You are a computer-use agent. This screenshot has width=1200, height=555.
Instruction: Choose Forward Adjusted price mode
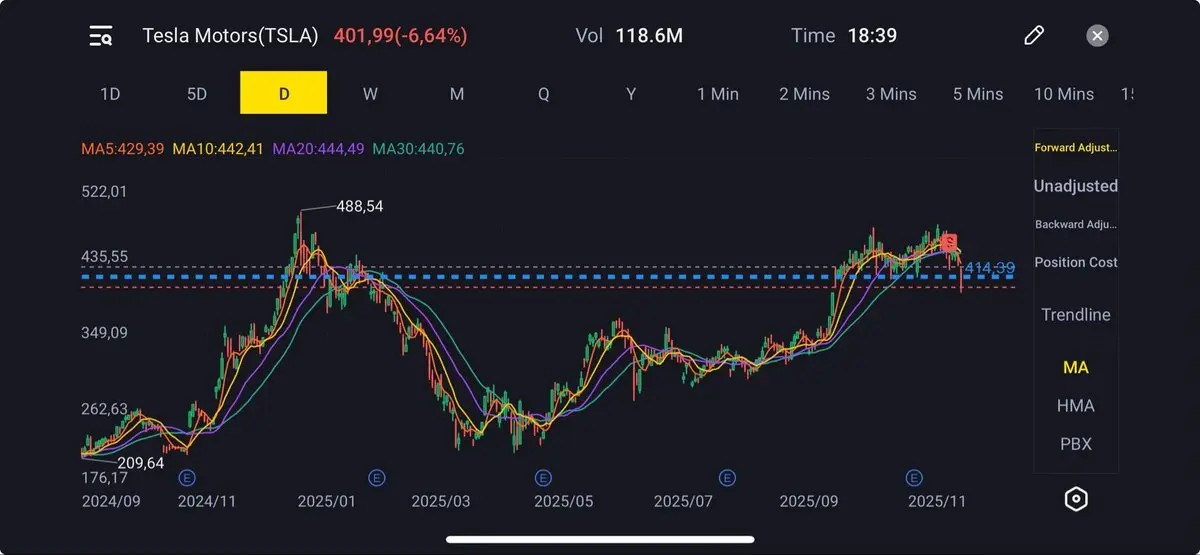pos(1076,148)
